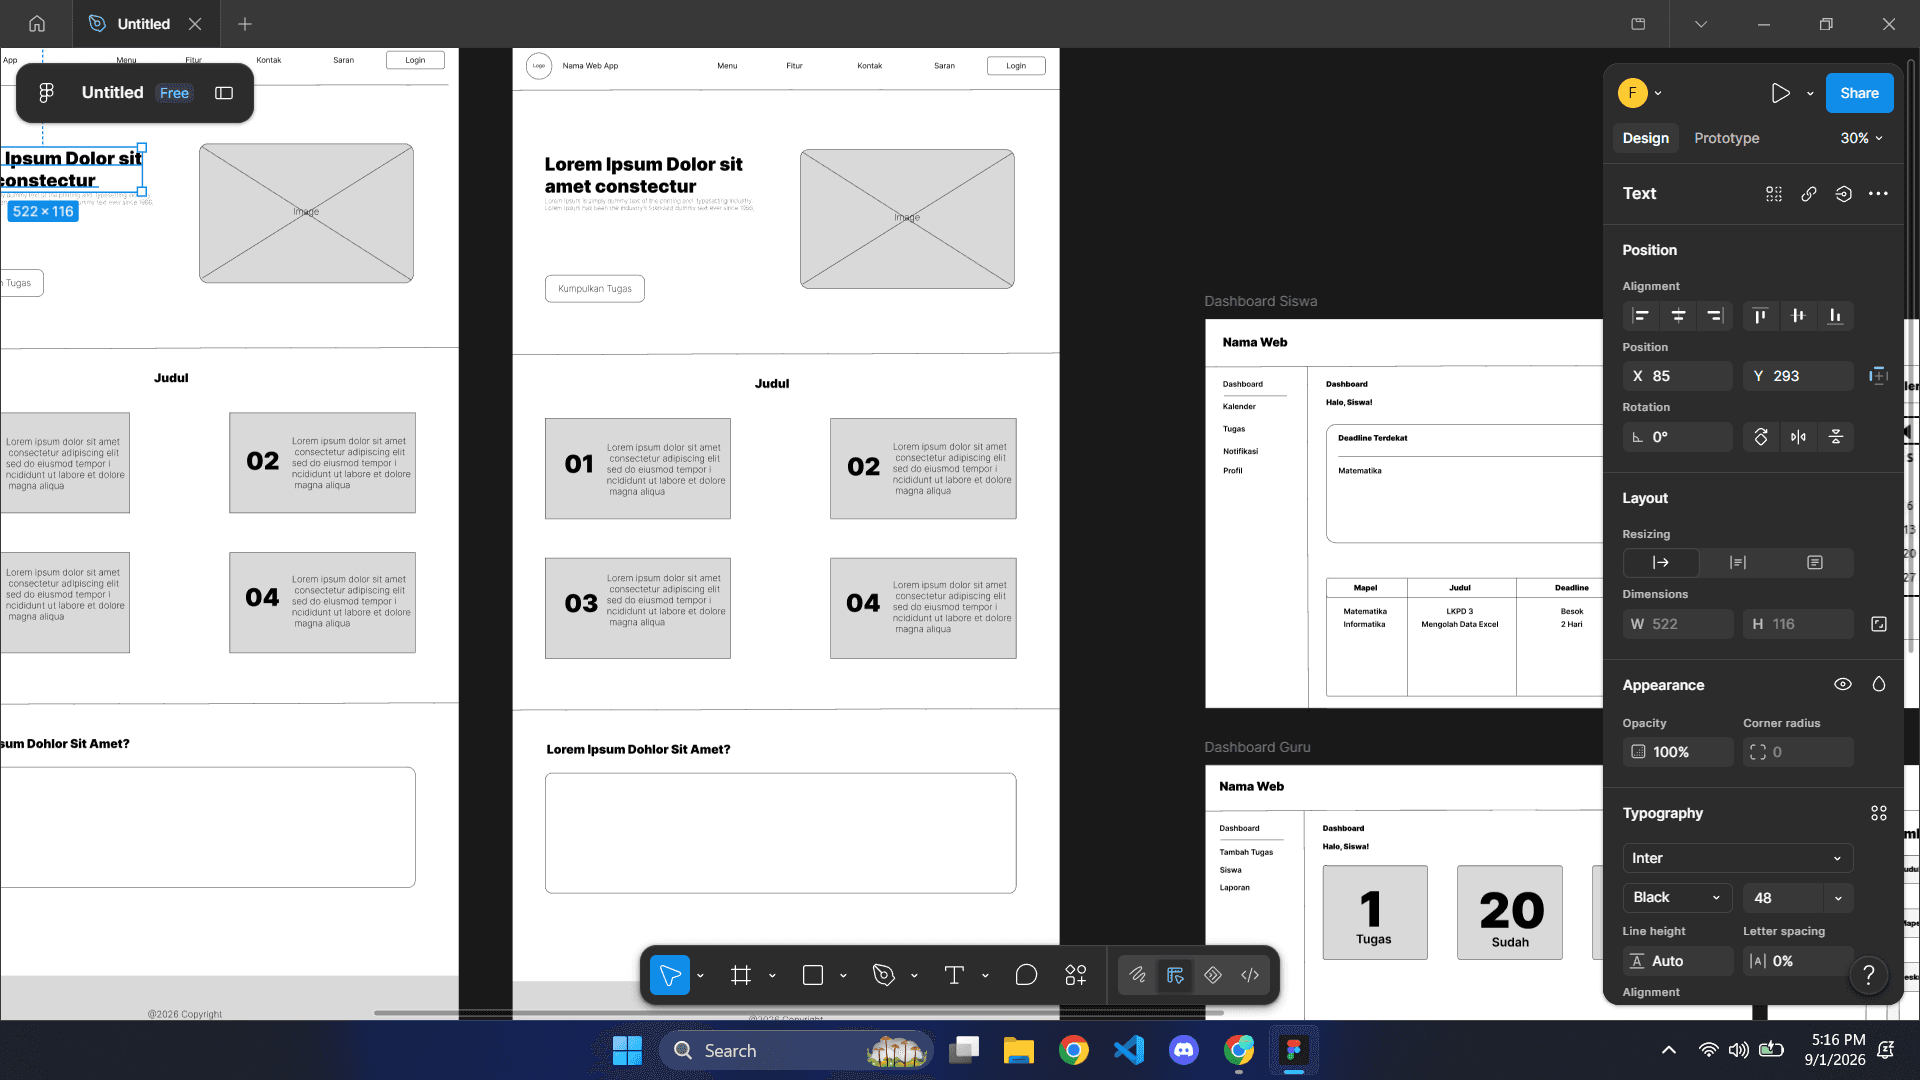1920x1080 pixels.
Task: Select the Comment tool
Action: [x=1026, y=975]
